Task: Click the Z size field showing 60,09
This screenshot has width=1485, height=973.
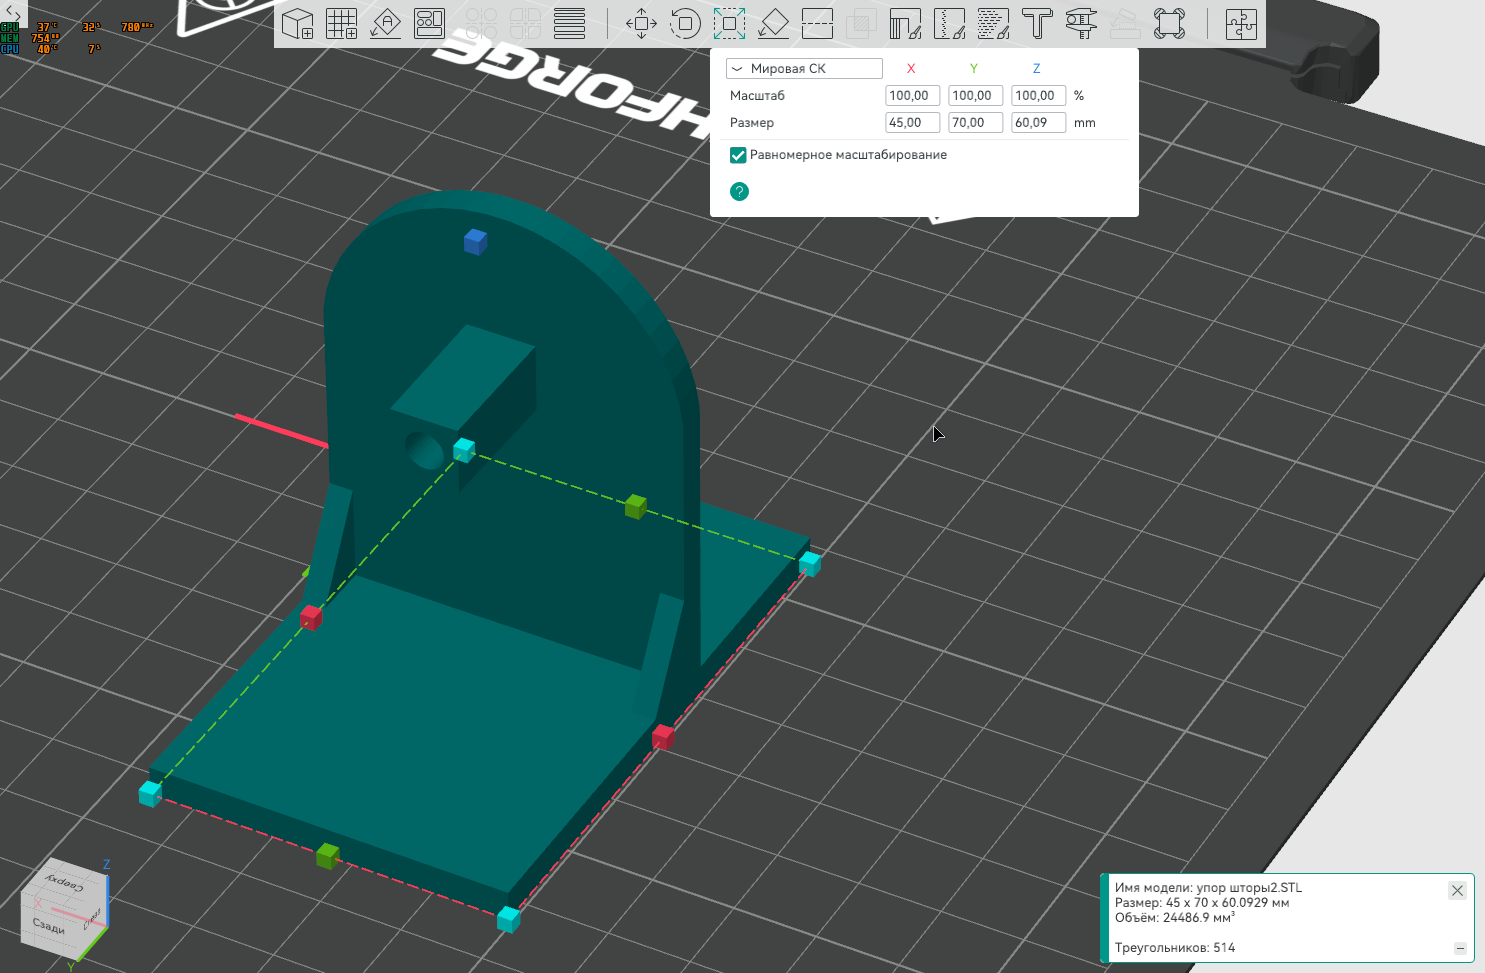Action: tap(1038, 123)
